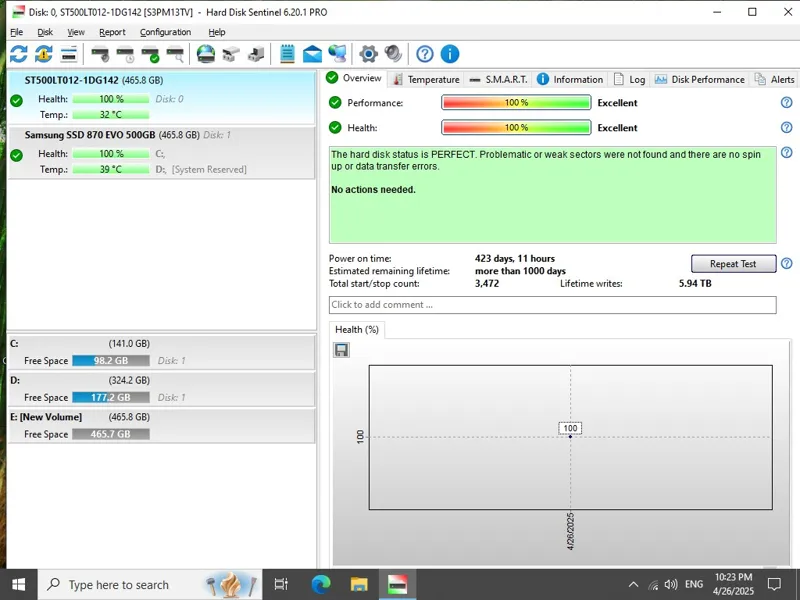The width and height of the screenshot is (800, 600).
Task: Click the disk-with-shield toolbar icon
Action: coord(100,54)
